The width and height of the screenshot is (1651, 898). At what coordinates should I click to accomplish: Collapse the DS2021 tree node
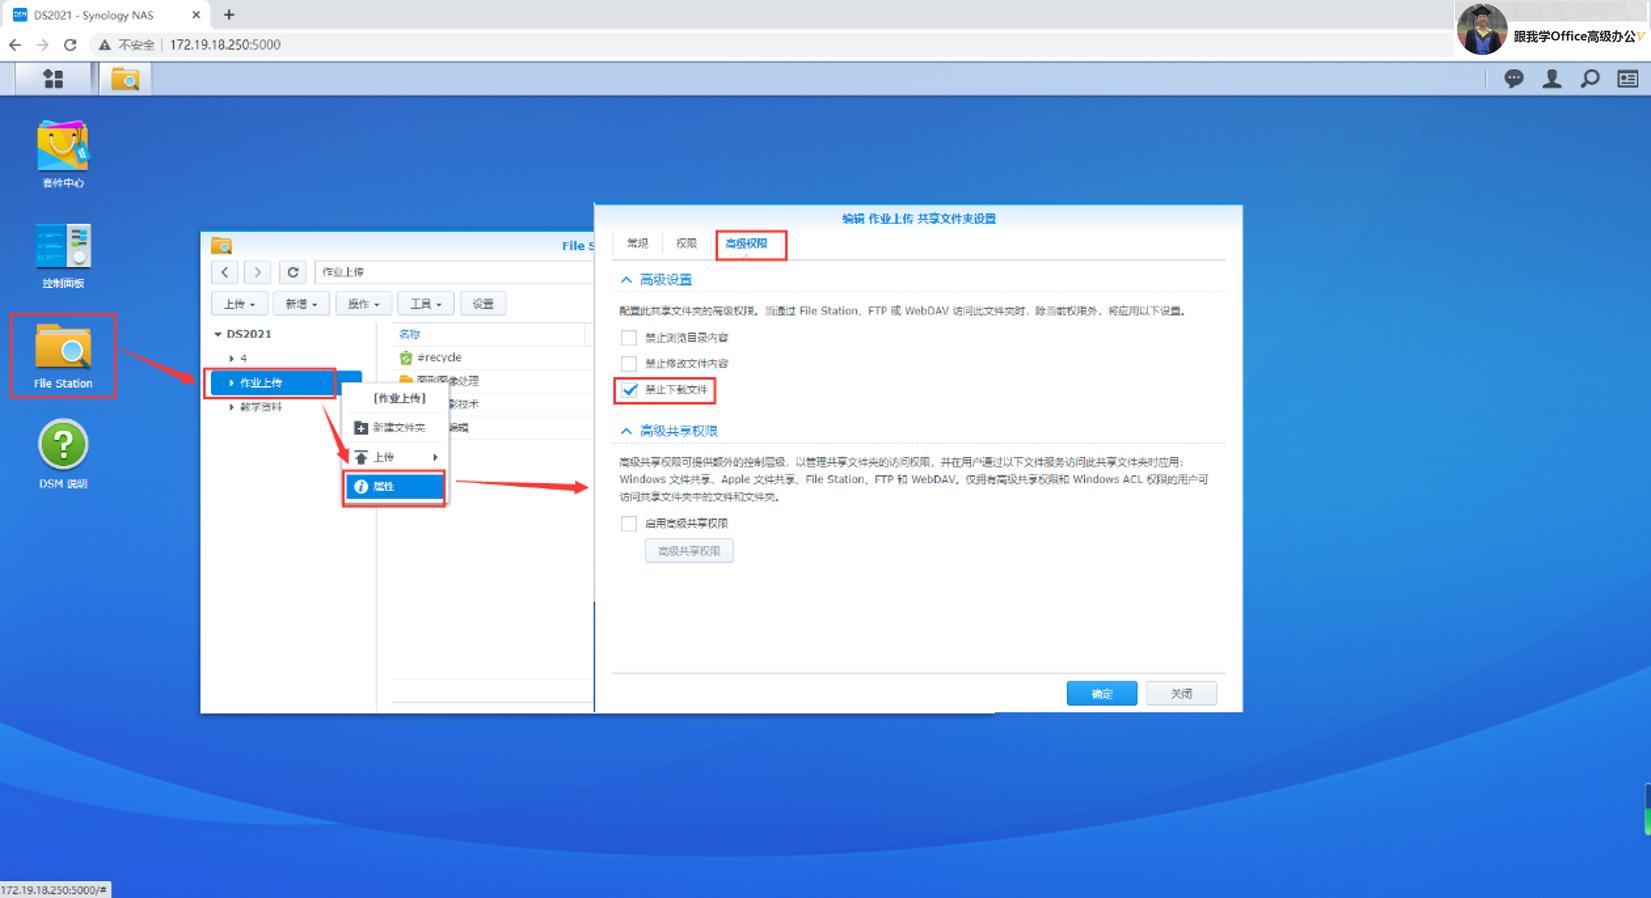pos(218,334)
